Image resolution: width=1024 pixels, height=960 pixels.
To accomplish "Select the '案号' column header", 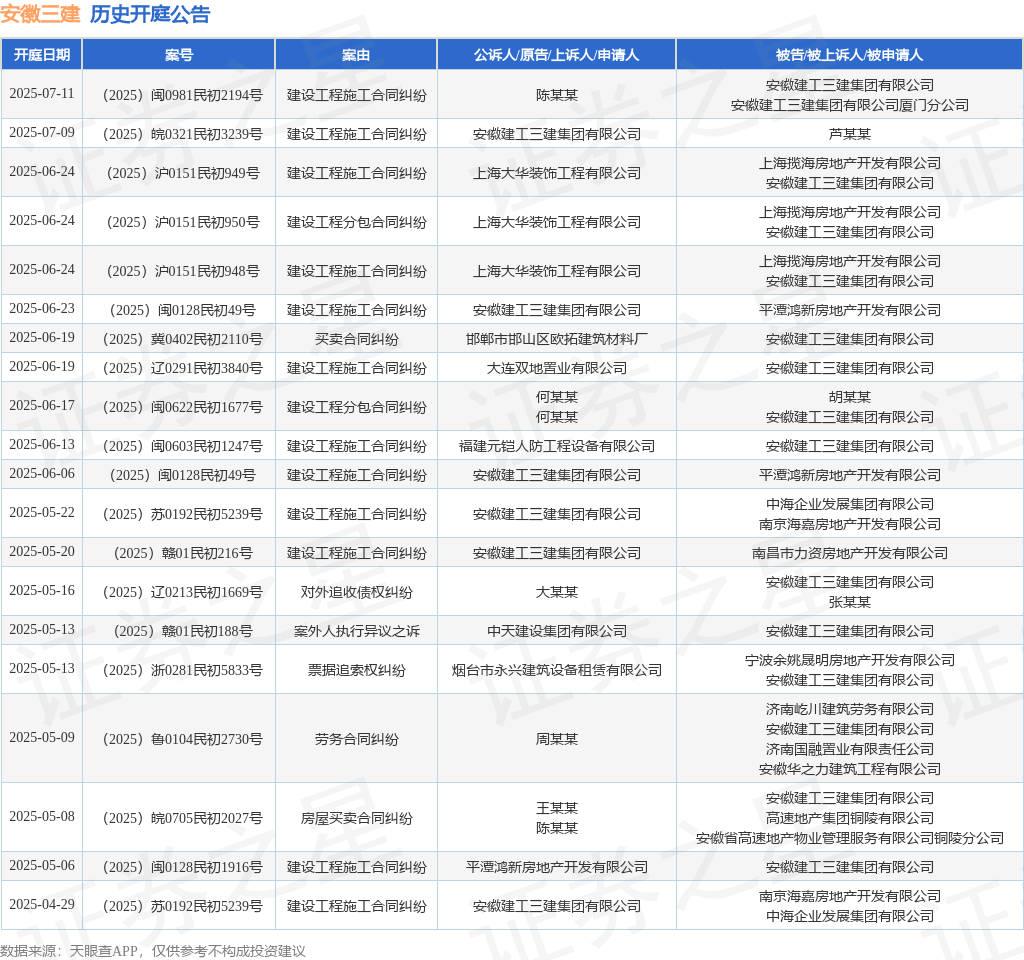I will 179,55.
